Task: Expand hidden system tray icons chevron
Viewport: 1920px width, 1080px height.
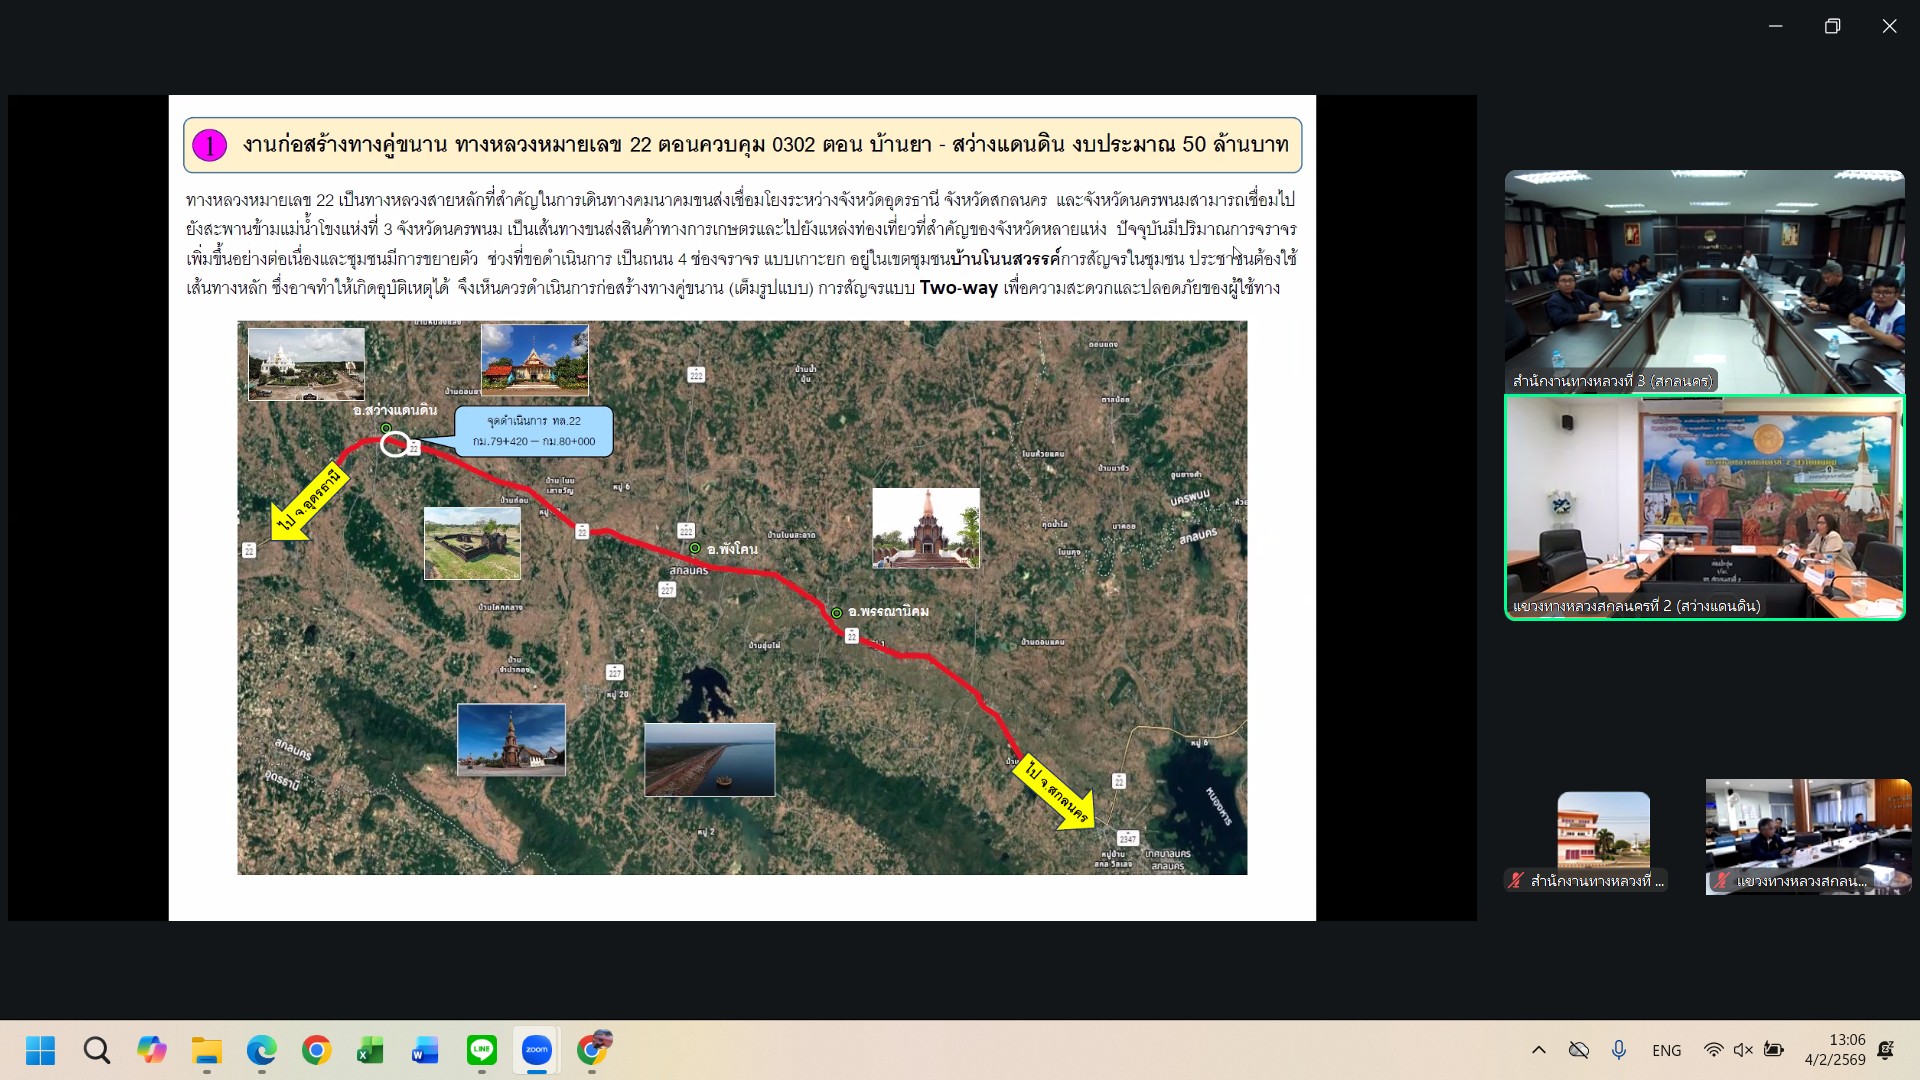Action: pos(1539,1050)
